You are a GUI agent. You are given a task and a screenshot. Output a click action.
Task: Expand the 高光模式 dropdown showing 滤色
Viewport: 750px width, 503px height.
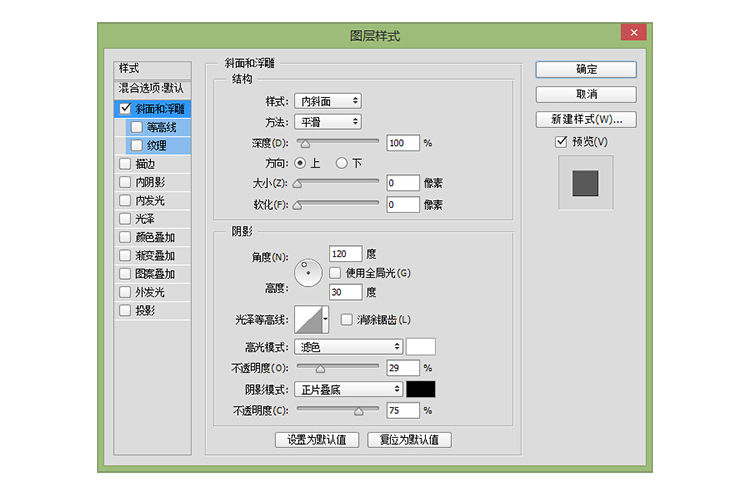(x=349, y=347)
